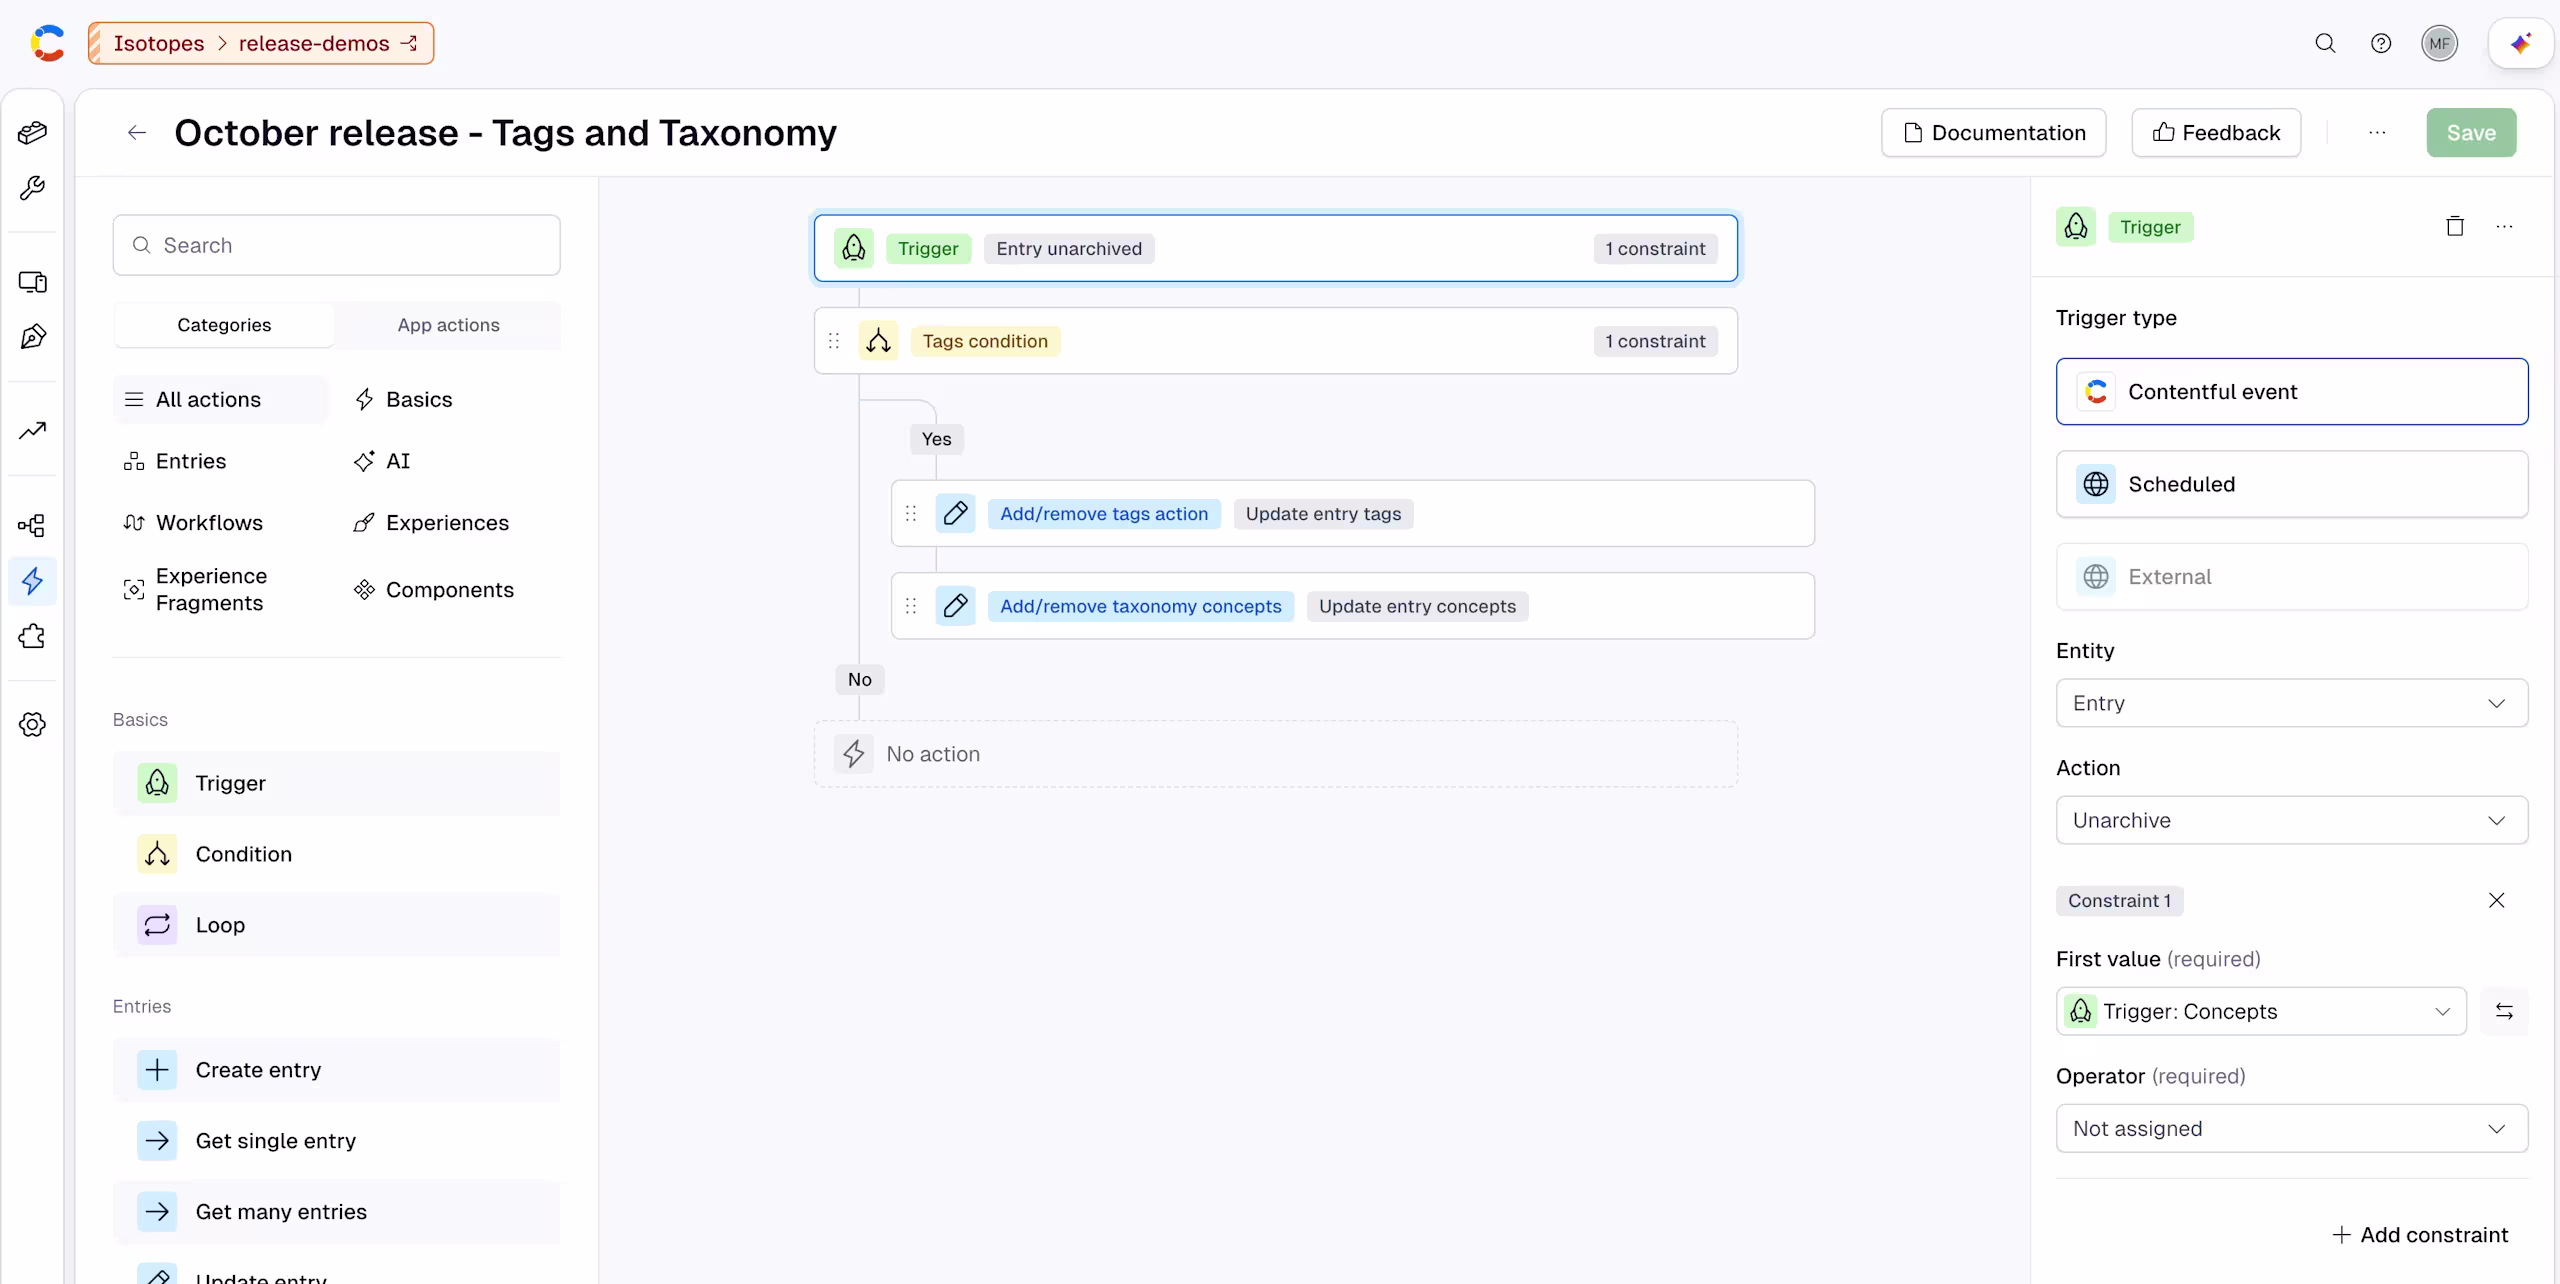Screen dimensions: 2560x1284
Task: Select Contentful event trigger type
Action: click(x=2291, y=391)
